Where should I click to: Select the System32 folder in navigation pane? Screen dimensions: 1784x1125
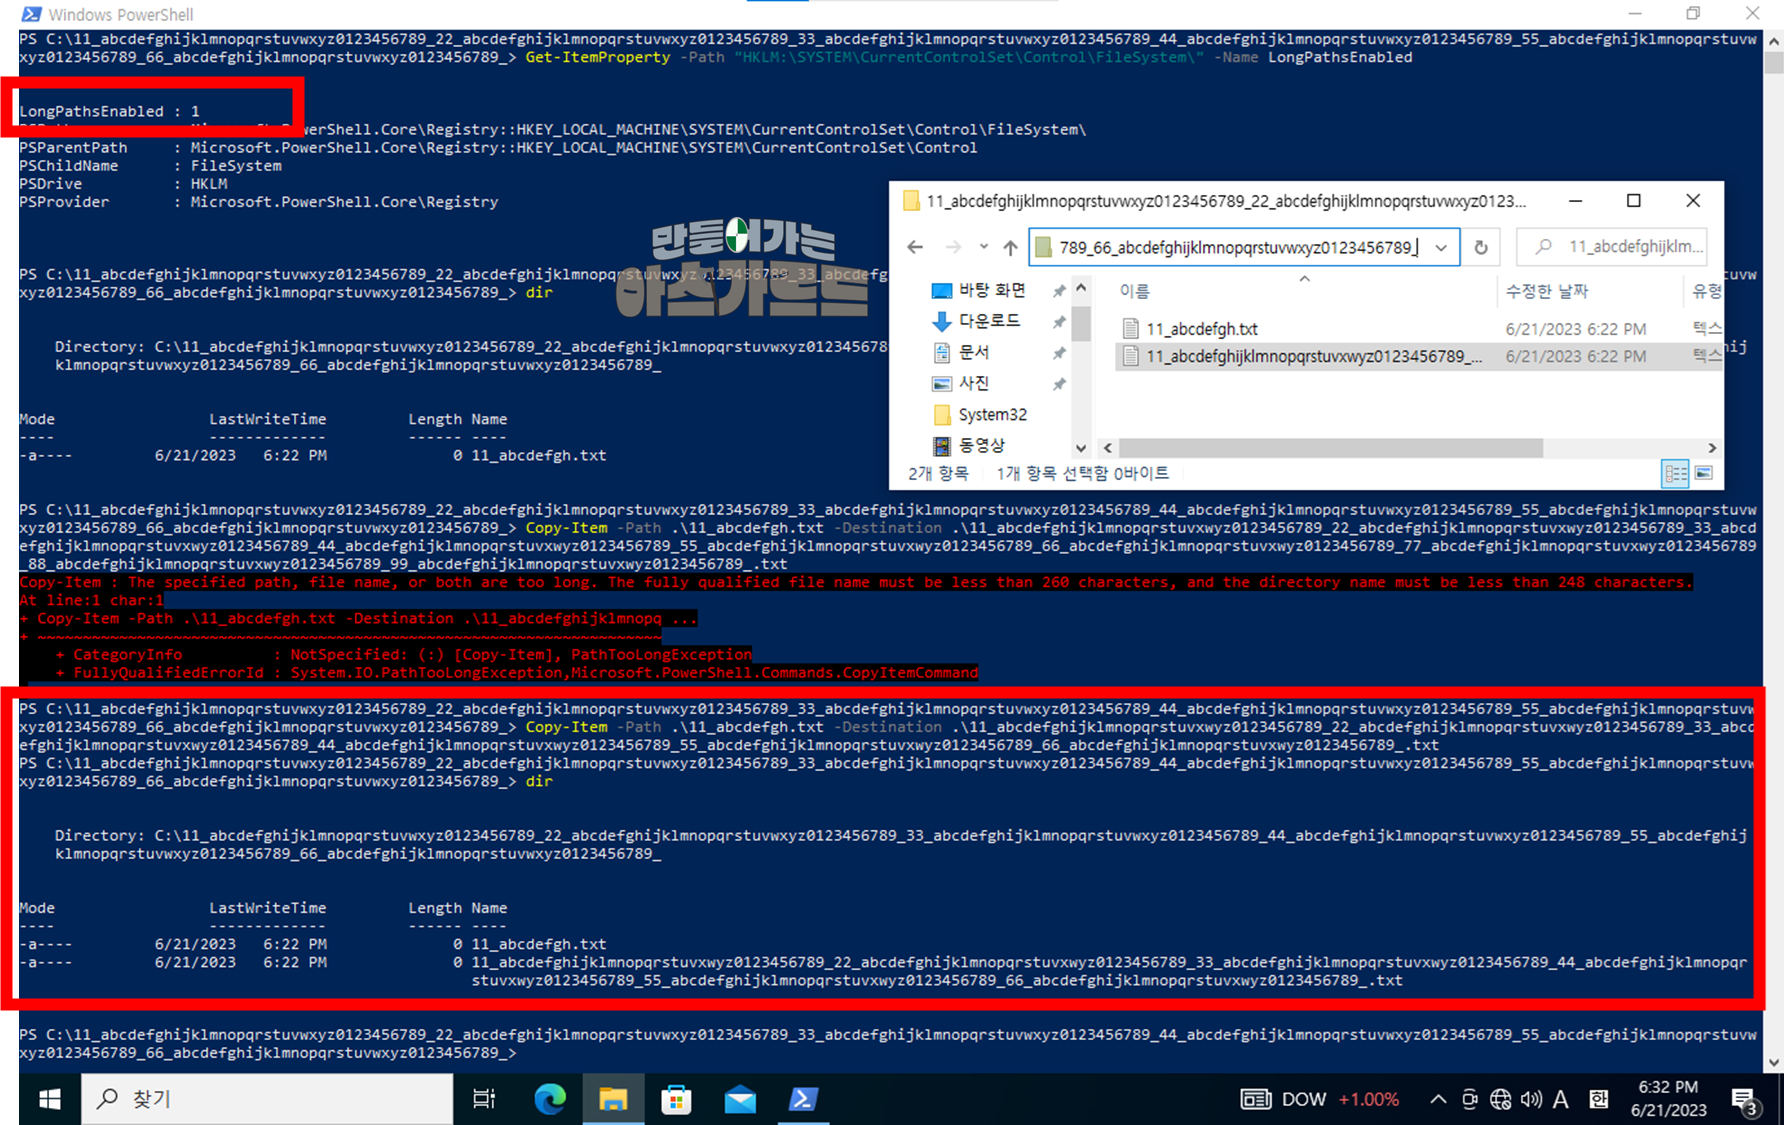pyautogui.click(x=992, y=414)
